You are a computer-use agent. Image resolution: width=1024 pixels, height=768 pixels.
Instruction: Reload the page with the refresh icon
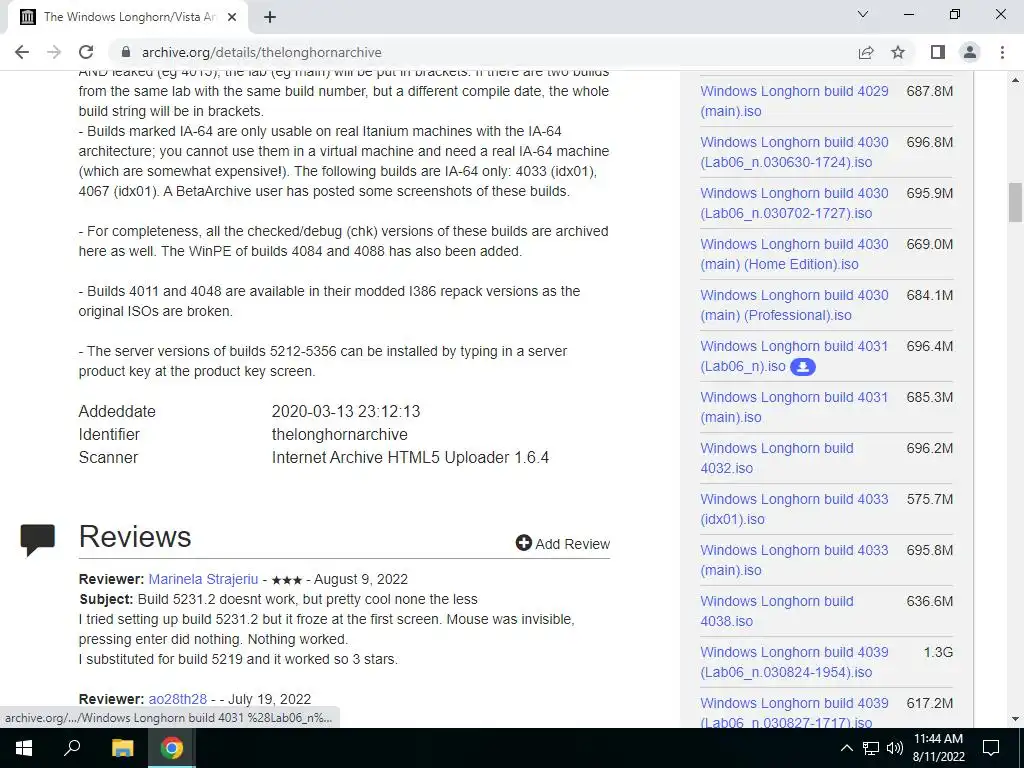pos(86,52)
